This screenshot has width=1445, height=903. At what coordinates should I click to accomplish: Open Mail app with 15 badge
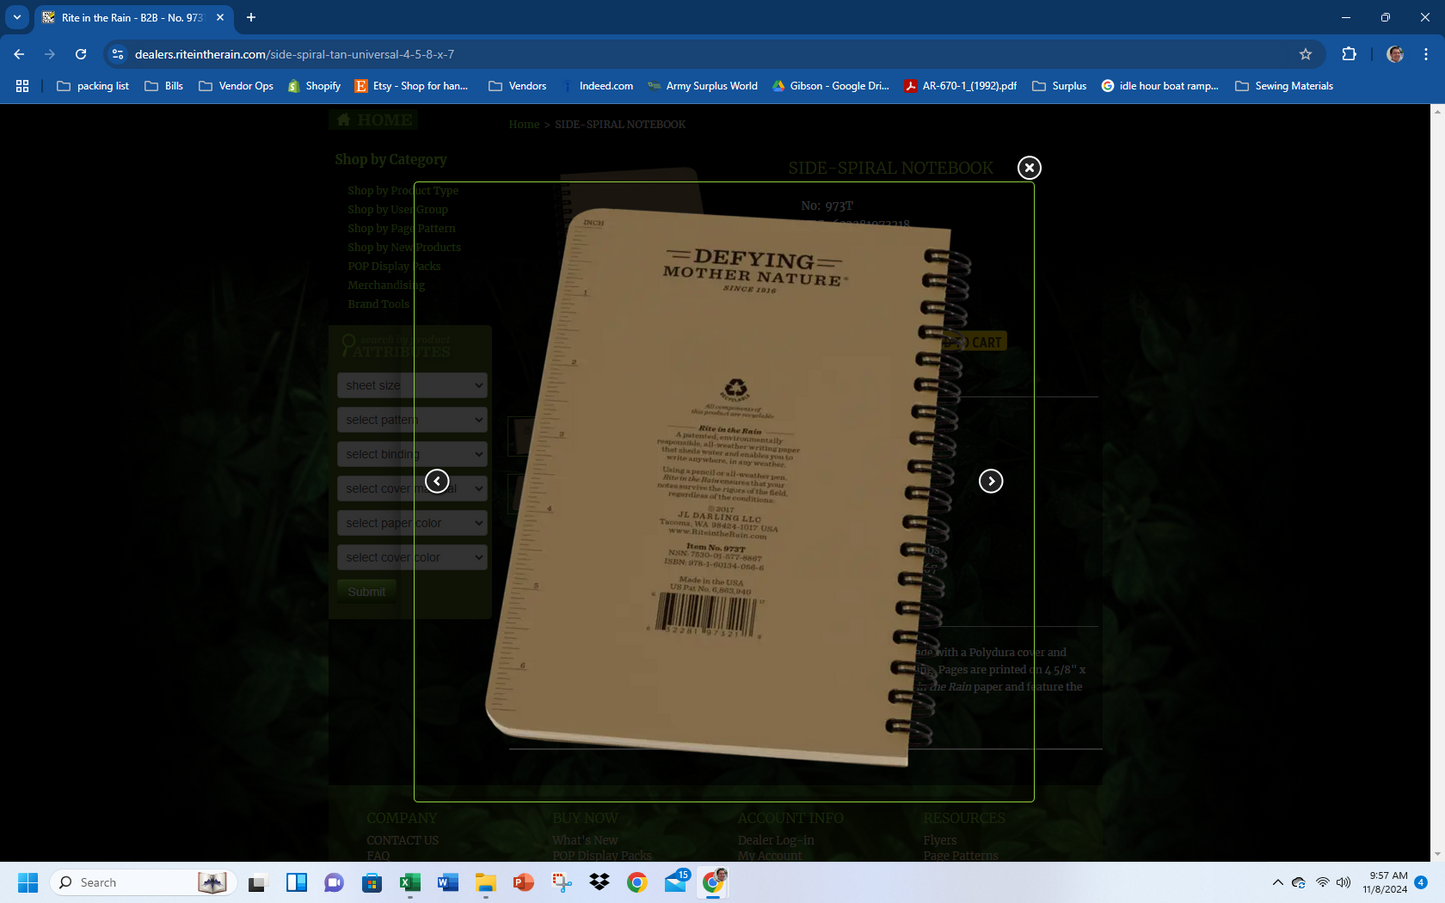[x=676, y=882]
